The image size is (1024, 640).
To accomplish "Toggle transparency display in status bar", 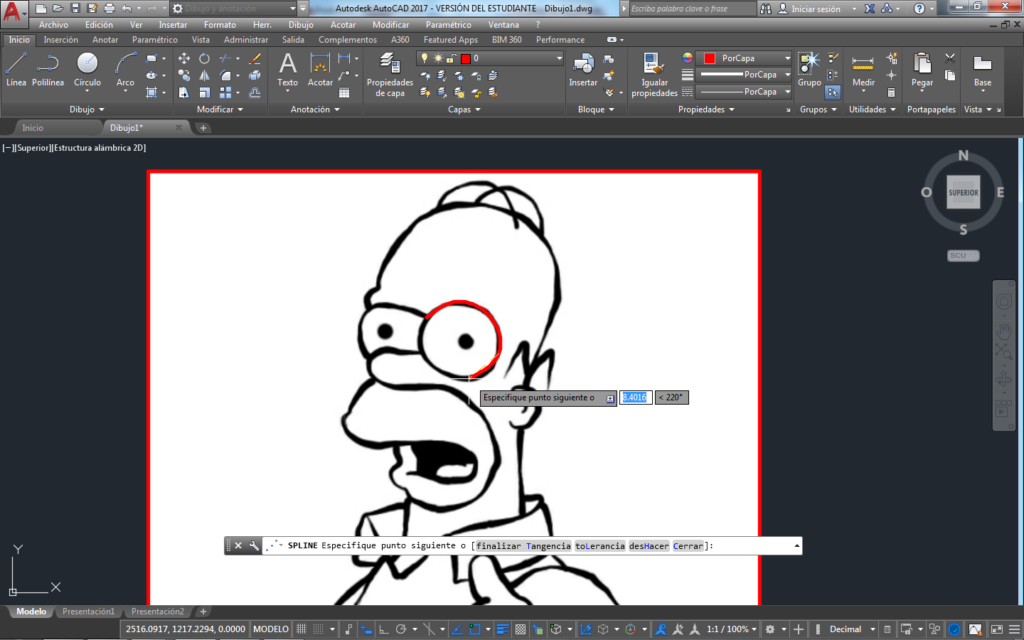I will [520, 630].
